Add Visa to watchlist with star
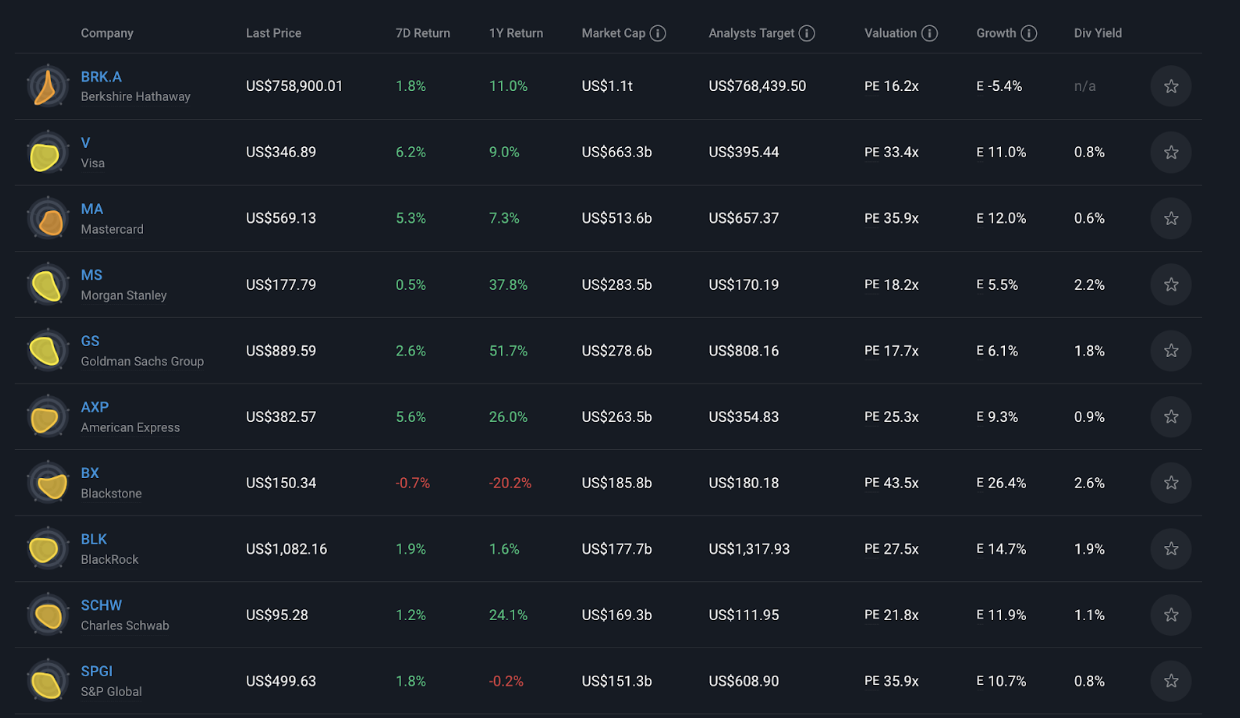1240x718 pixels. point(1171,152)
